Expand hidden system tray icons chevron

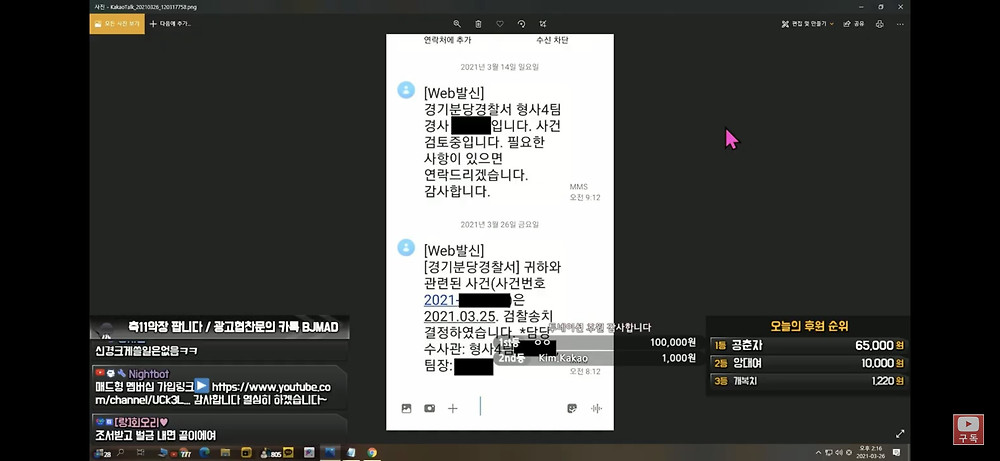(x=820, y=453)
